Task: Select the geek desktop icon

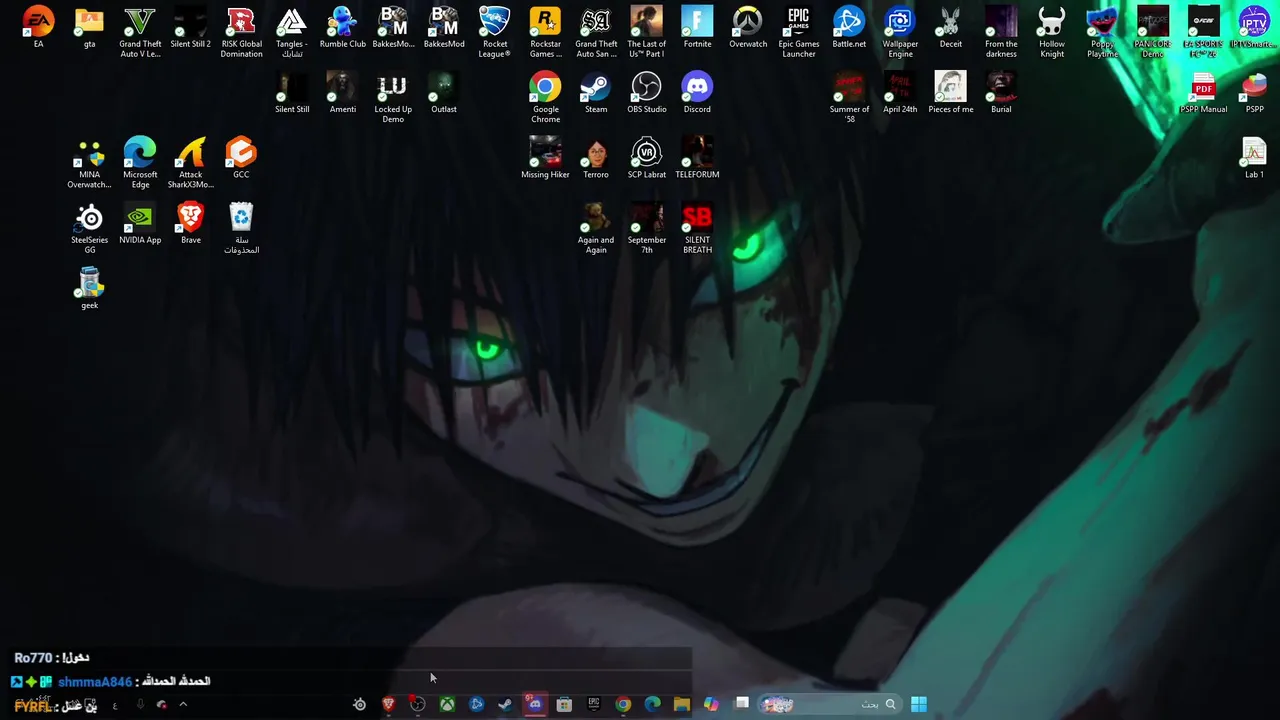Action: tap(89, 288)
